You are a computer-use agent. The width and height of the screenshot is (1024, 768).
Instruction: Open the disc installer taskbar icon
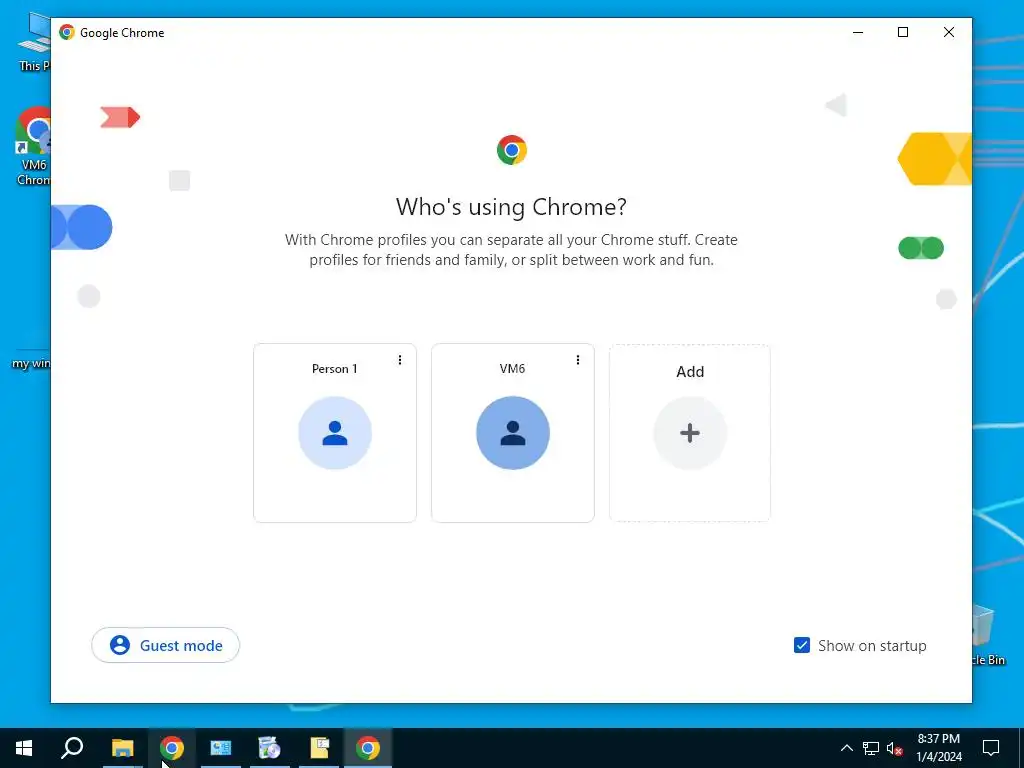pyautogui.click(x=269, y=748)
